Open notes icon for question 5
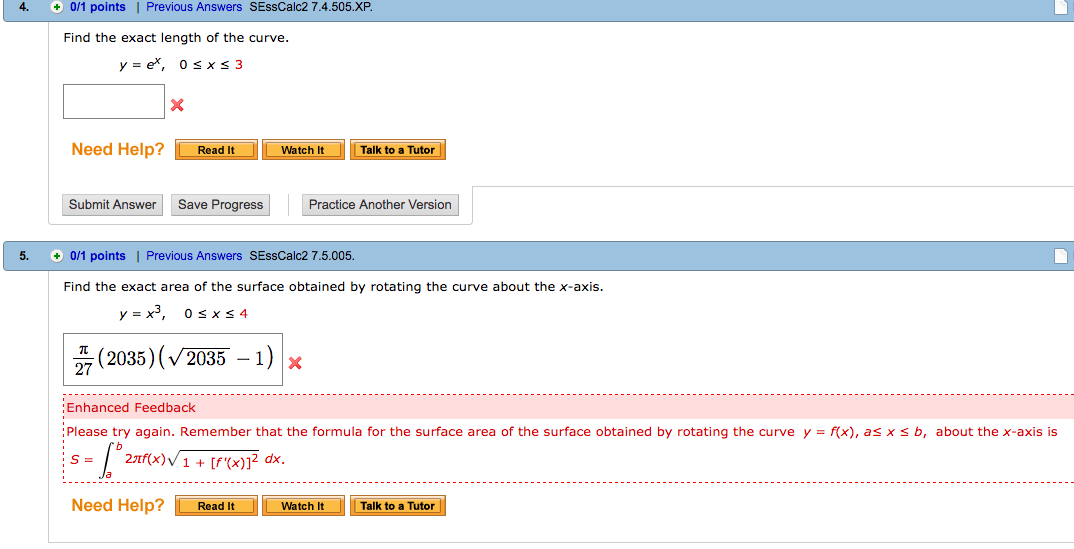This screenshot has height=549, width=1074. (1060, 256)
